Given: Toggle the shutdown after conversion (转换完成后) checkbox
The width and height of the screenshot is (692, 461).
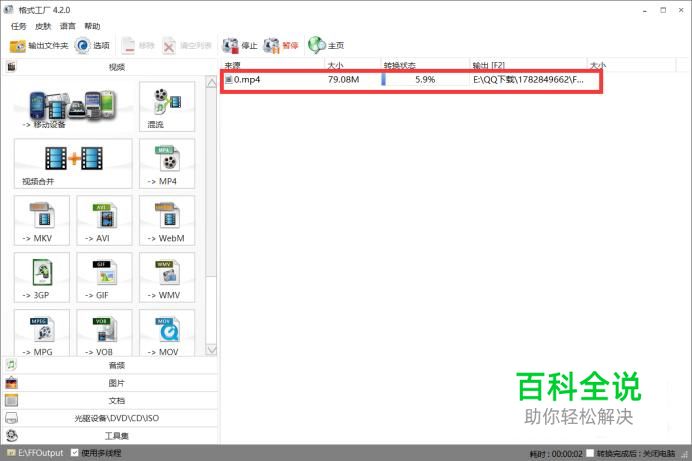Looking at the screenshot, I should (x=590, y=453).
